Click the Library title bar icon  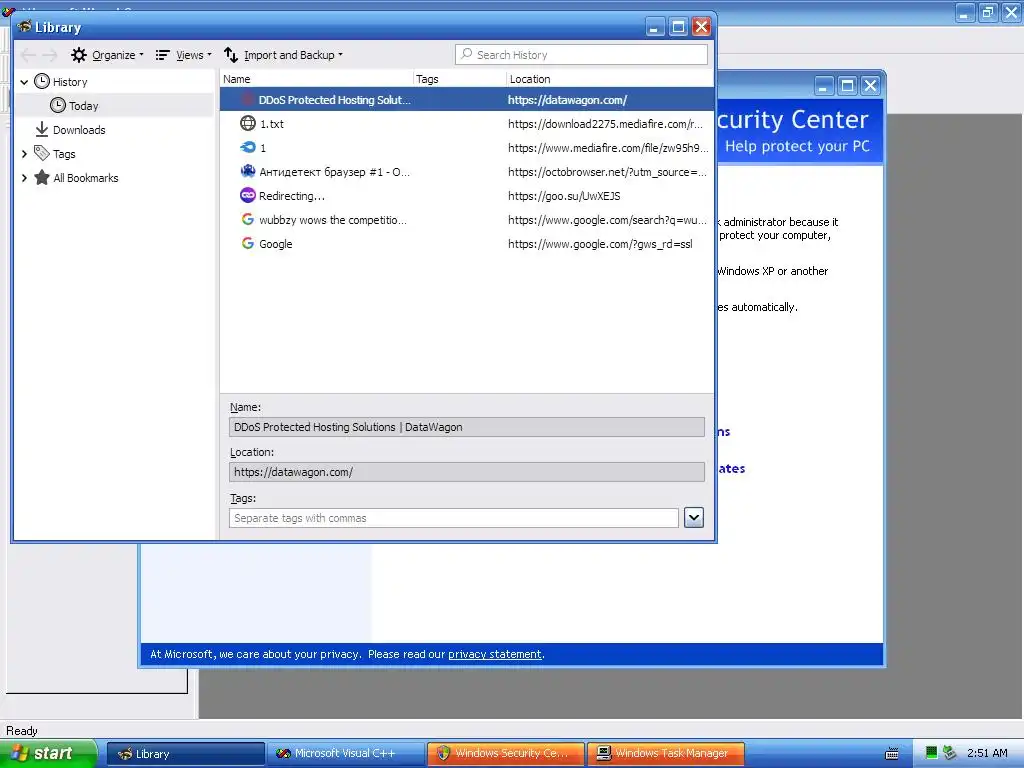(25, 26)
